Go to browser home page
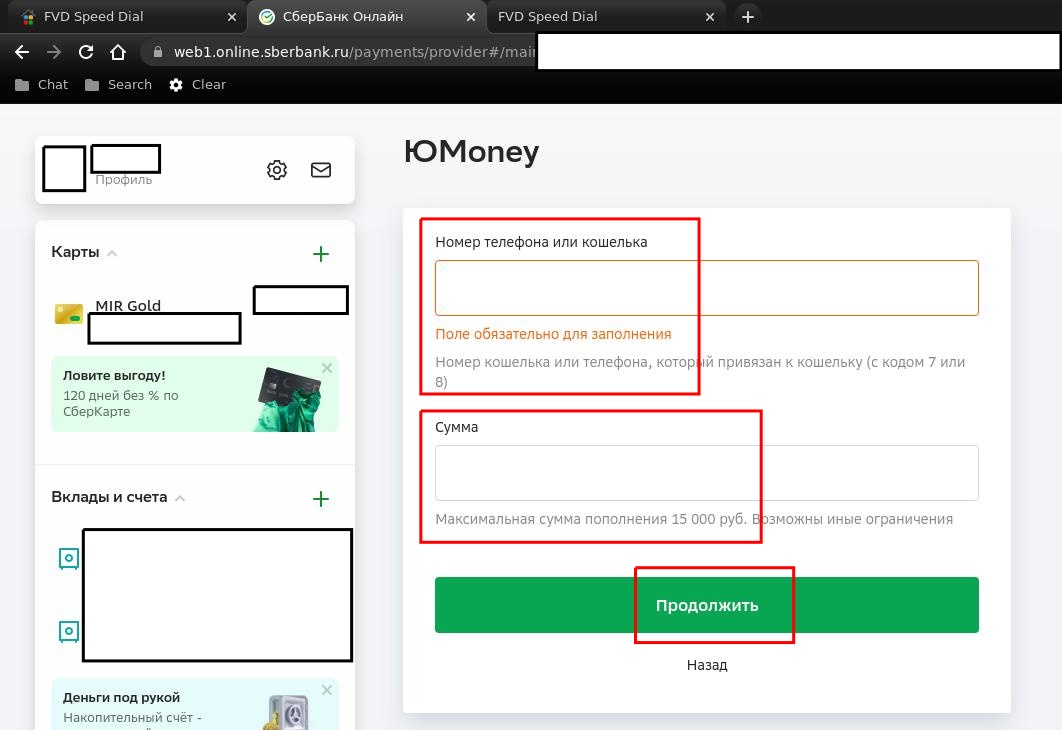The width and height of the screenshot is (1062, 730). point(118,52)
